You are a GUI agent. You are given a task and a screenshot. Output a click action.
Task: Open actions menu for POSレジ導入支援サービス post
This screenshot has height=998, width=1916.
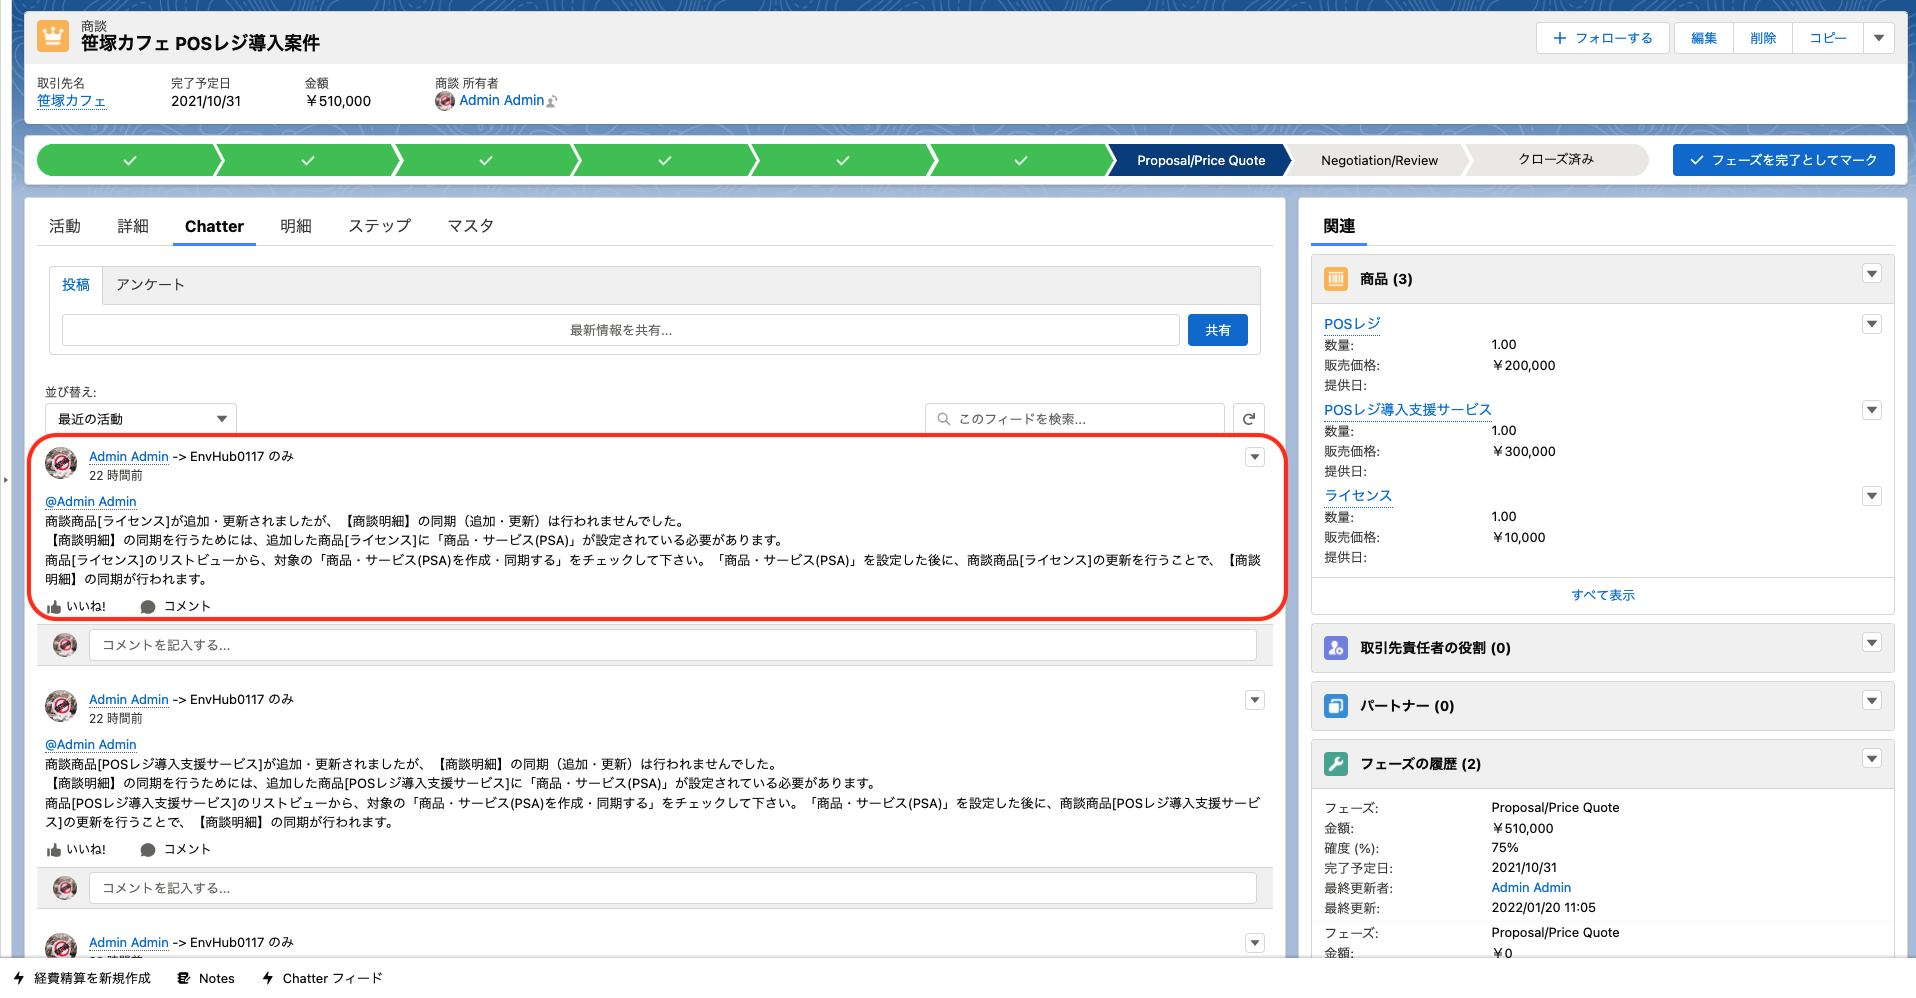click(x=1255, y=700)
